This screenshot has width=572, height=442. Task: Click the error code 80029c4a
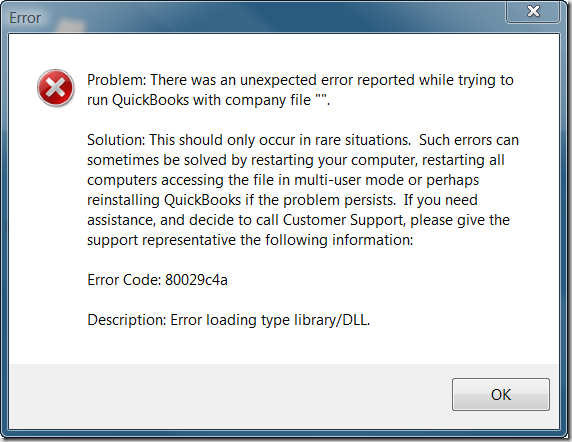196,280
